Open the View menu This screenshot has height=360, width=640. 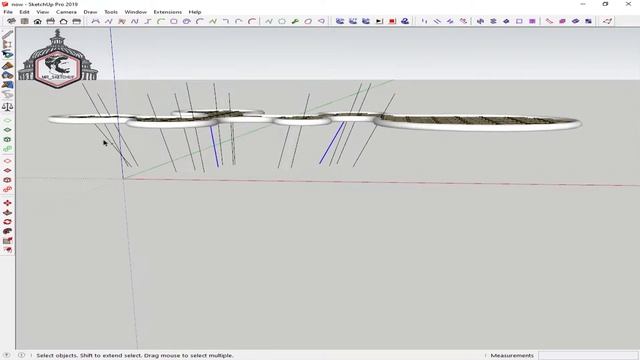(42, 12)
